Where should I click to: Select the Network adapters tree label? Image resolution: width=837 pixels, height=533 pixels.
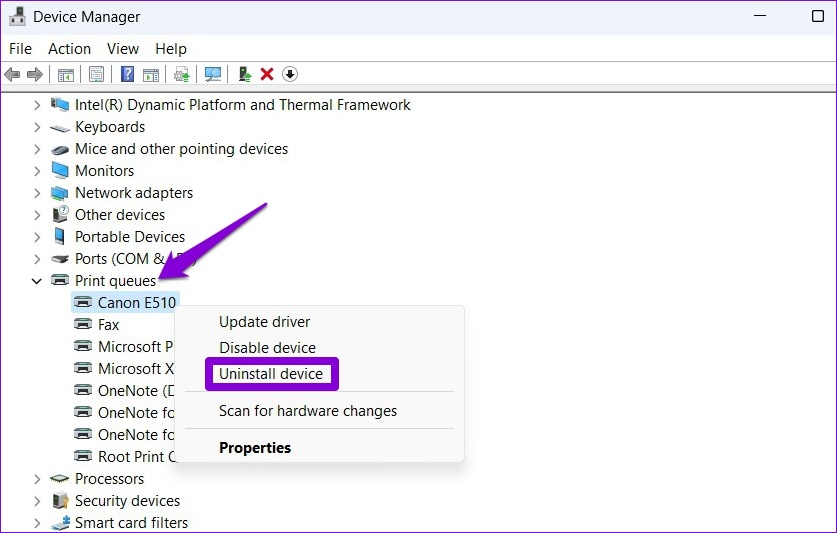click(x=134, y=193)
